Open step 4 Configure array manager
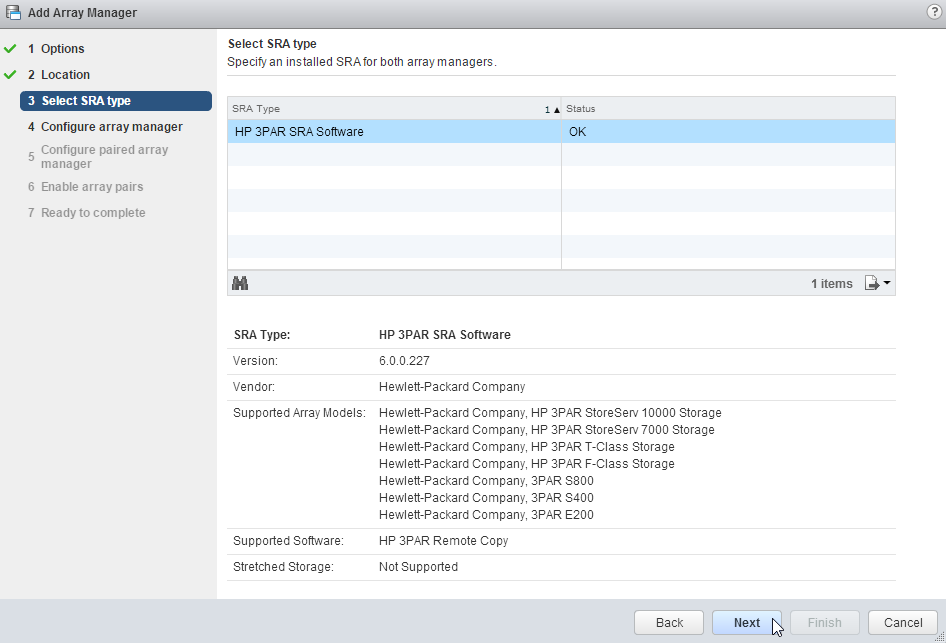946x643 pixels. [x=105, y=127]
